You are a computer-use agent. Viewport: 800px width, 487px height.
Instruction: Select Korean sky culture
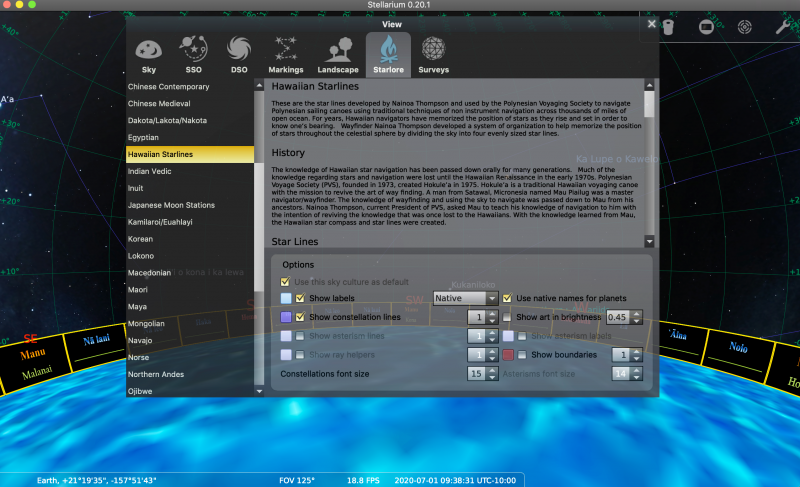pos(190,239)
